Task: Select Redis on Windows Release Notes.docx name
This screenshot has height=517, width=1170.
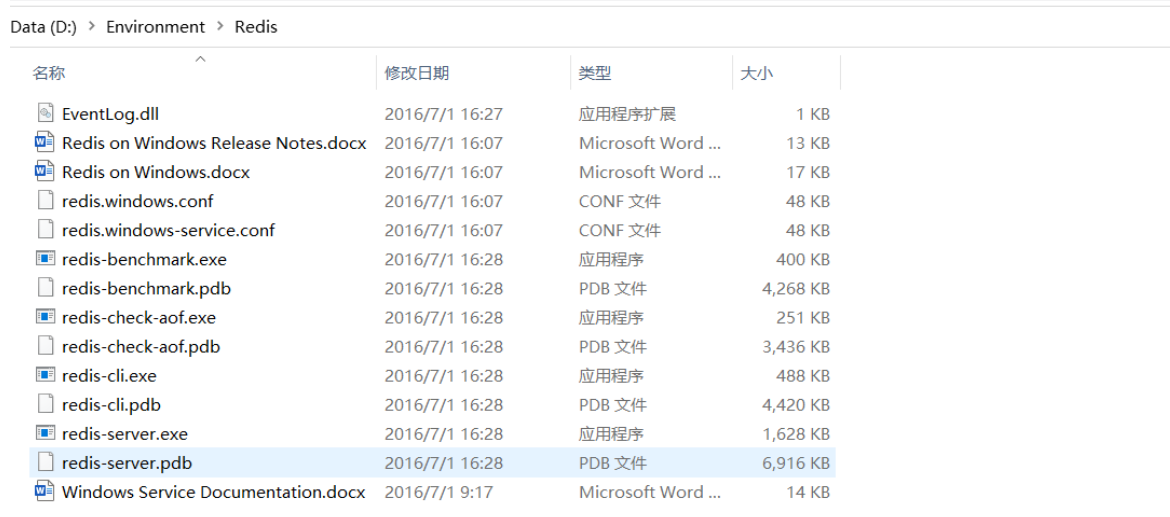Action: click(214, 143)
